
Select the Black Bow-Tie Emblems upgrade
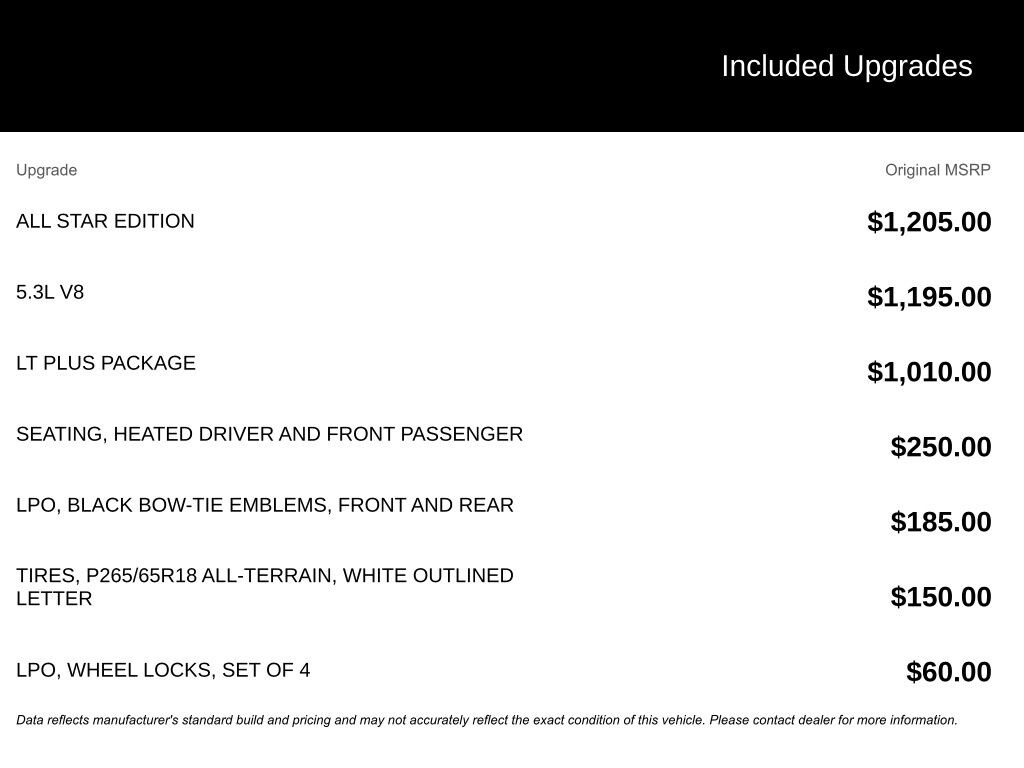point(265,505)
